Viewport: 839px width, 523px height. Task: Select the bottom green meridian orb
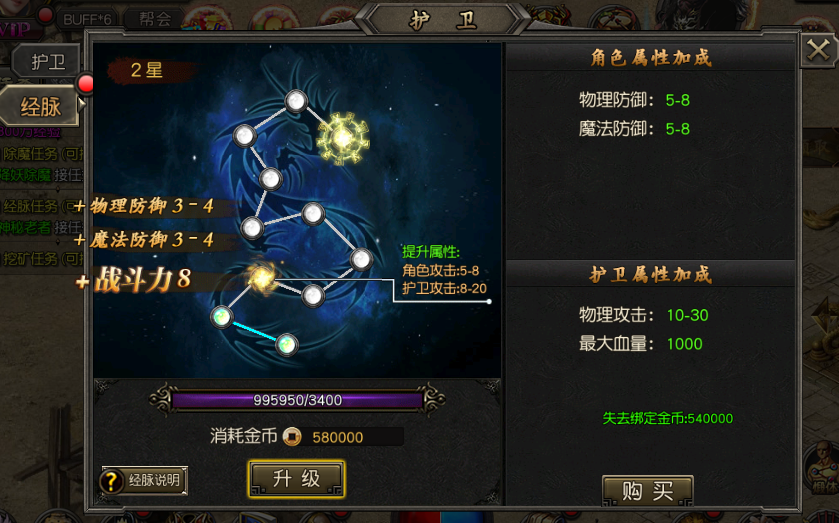click(286, 345)
